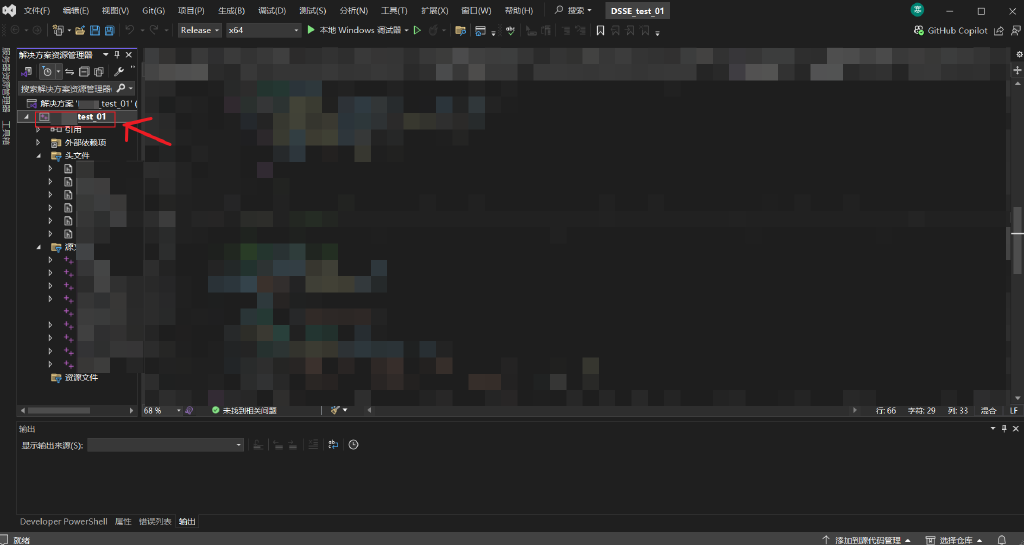Switch to the 错误列表 tab
The width and height of the screenshot is (1024, 545).
point(154,521)
